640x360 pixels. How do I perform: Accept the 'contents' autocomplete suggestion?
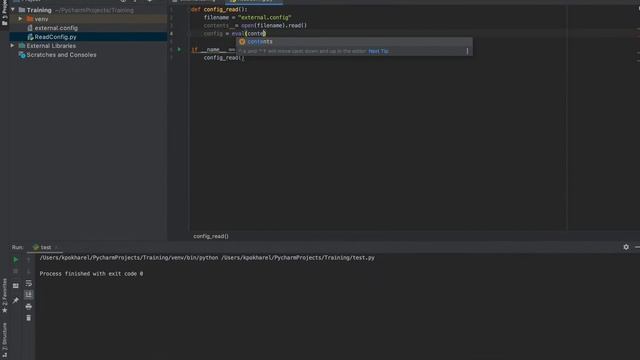point(354,42)
